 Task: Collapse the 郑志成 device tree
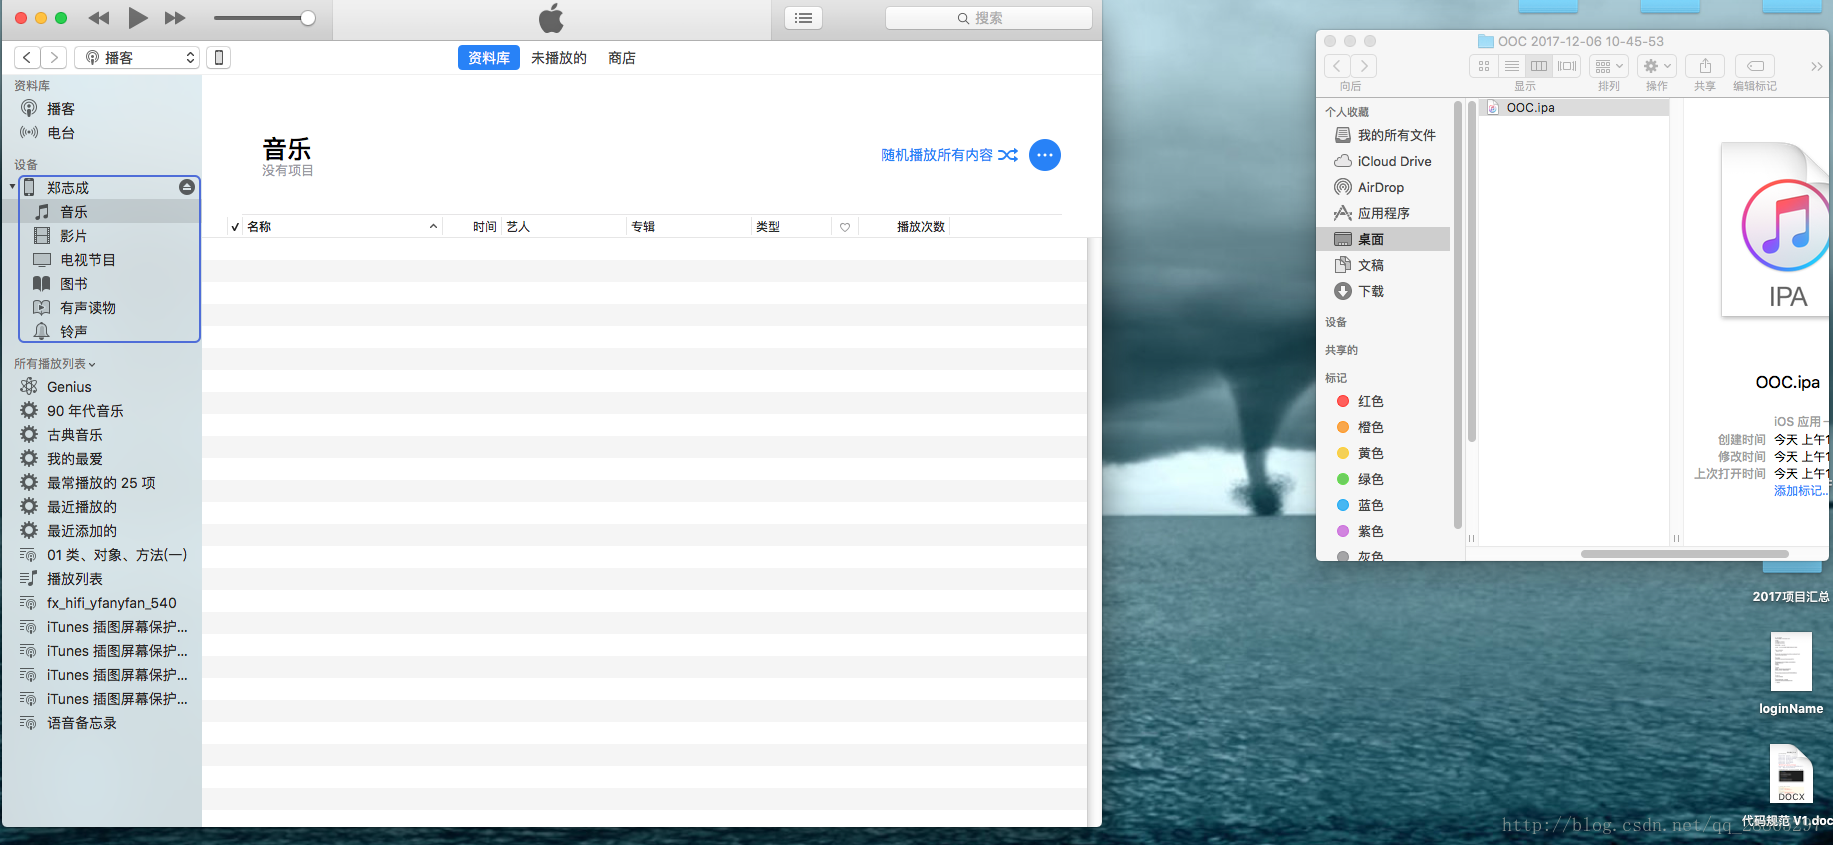click(12, 187)
